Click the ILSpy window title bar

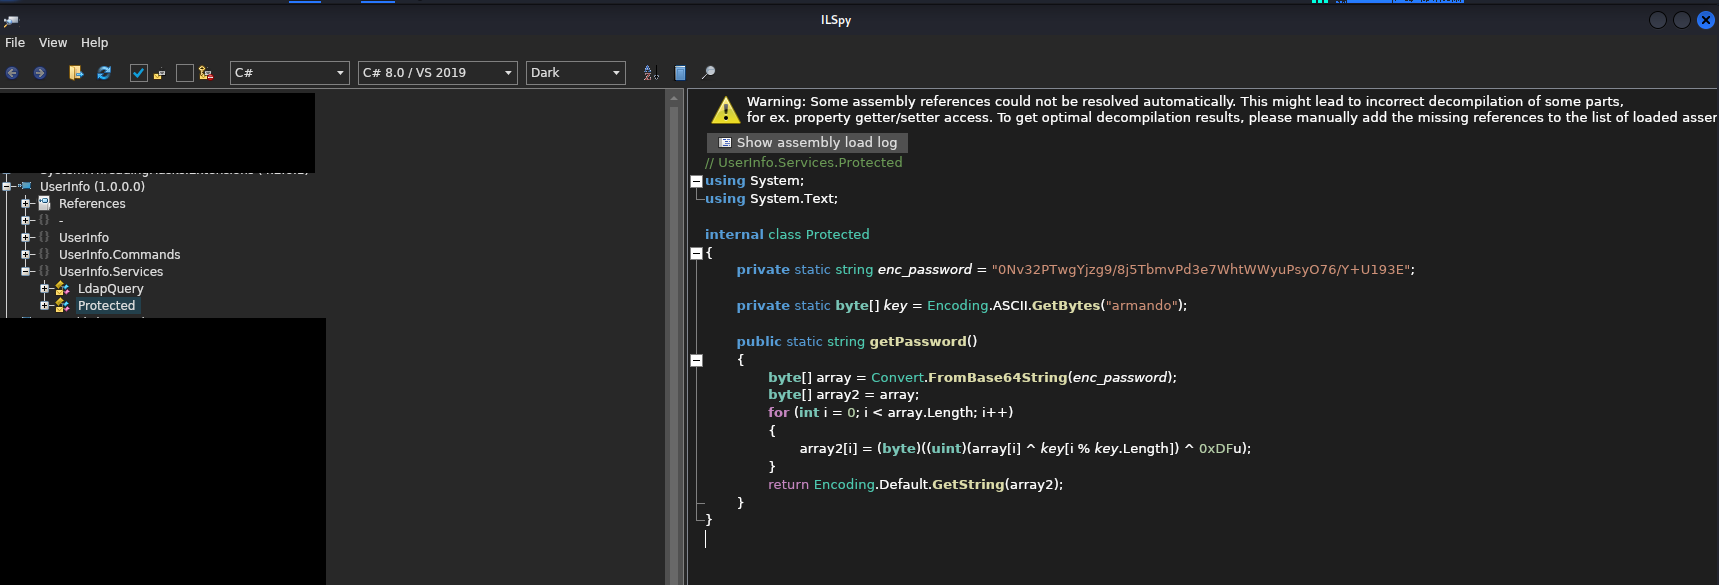pos(836,20)
